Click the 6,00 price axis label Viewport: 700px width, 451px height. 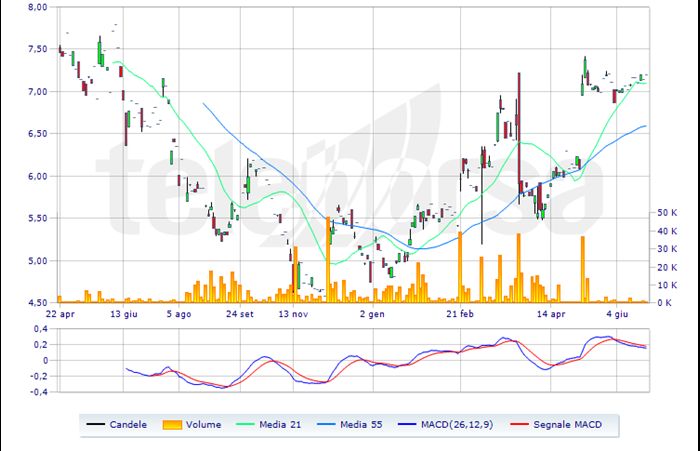(x=38, y=176)
